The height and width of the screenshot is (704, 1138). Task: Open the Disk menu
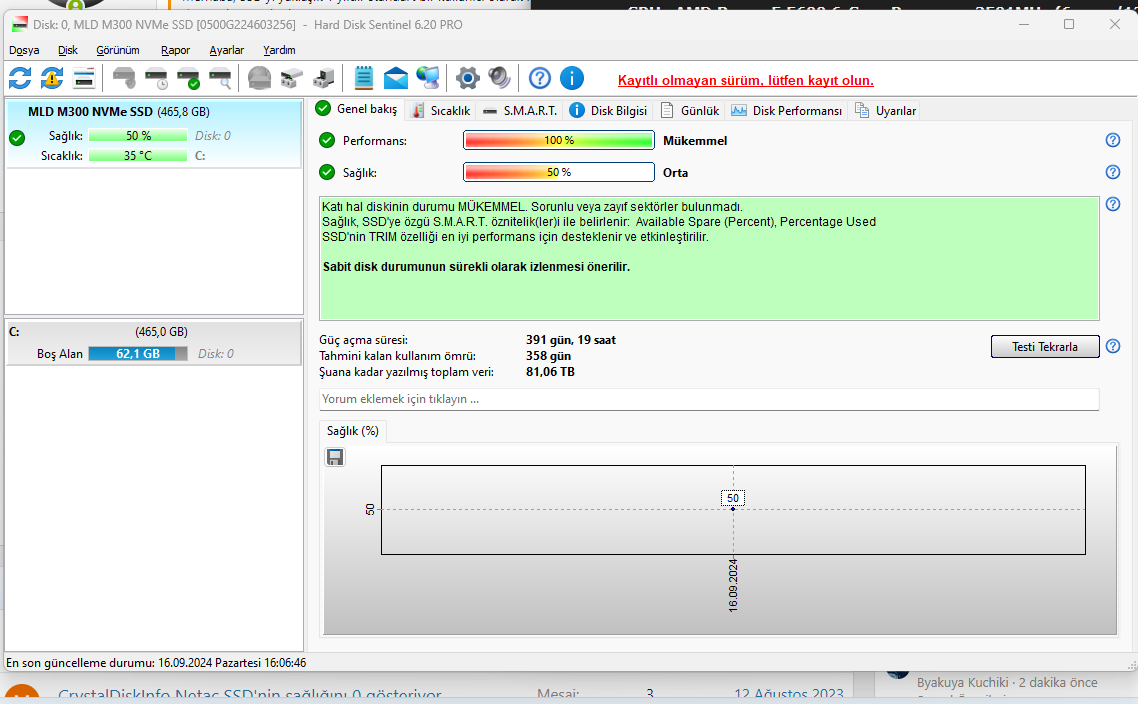click(x=67, y=50)
